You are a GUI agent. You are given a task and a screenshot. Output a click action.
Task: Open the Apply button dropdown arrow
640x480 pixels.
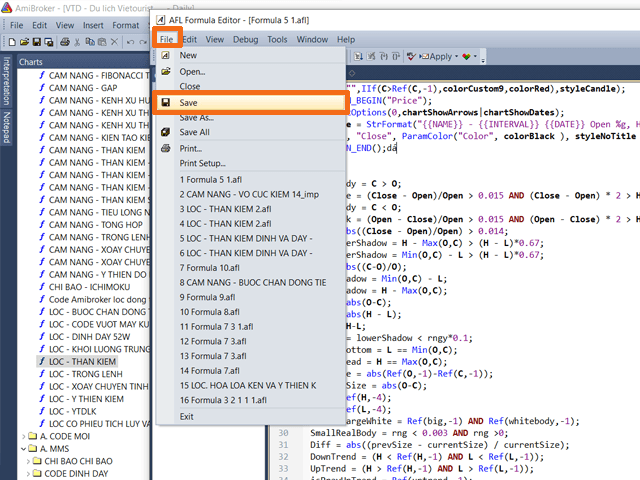pyautogui.click(x=456, y=56)
